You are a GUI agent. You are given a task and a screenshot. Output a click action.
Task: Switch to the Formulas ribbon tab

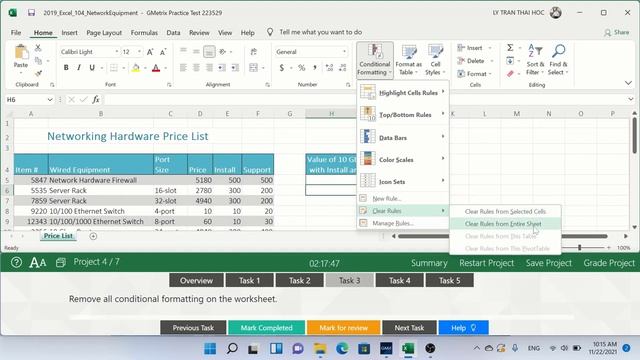144,32
